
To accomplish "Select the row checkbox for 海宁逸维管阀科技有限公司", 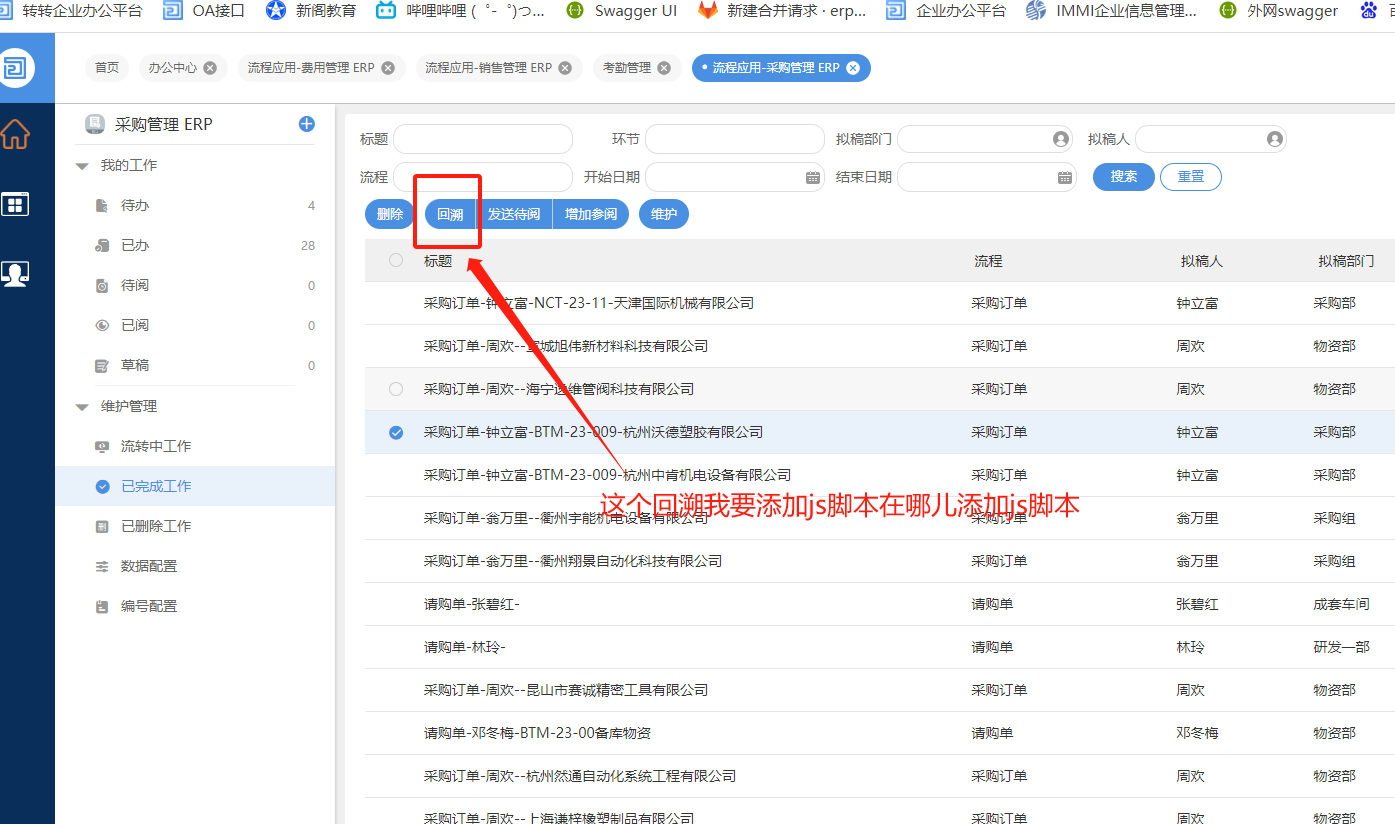I will pos(396,389).
